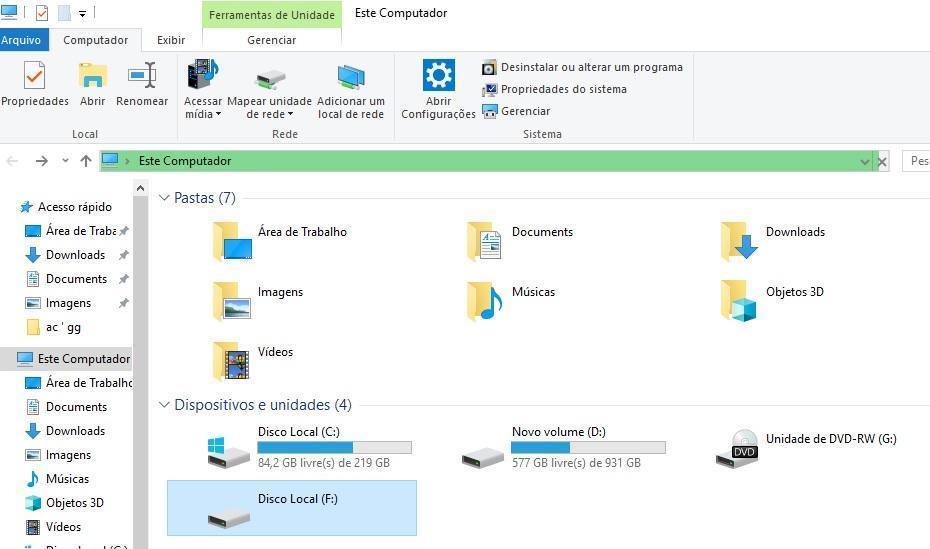This screenshot has height=549, width=930.
Task: Select the Downloads folder icon
Action: (739, 241)
